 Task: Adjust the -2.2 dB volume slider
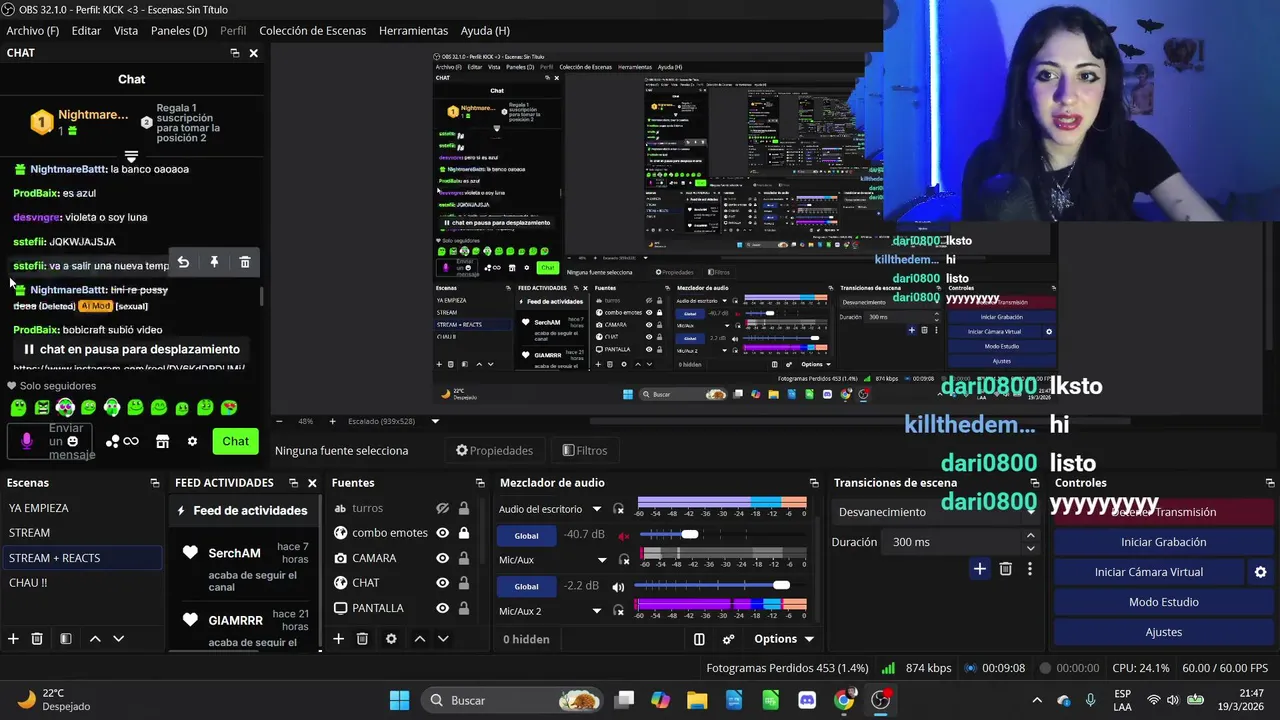pos(781,586)
